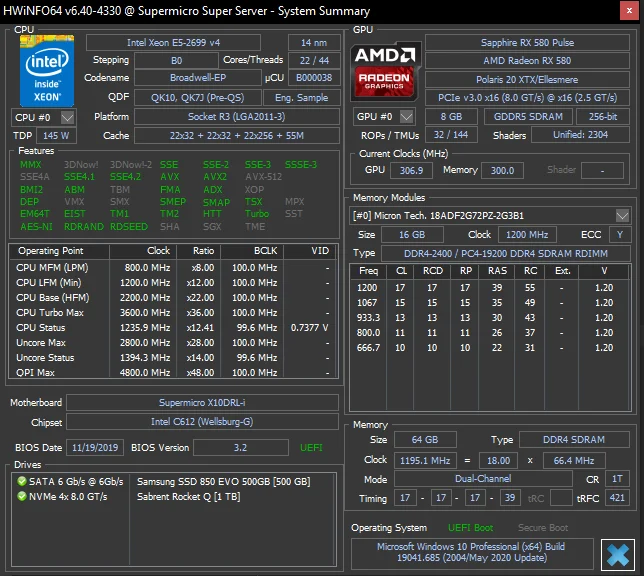Click the module clock 1200 MHz field
The height and width of the screenshot is (576, 644).
click(527, 235)
